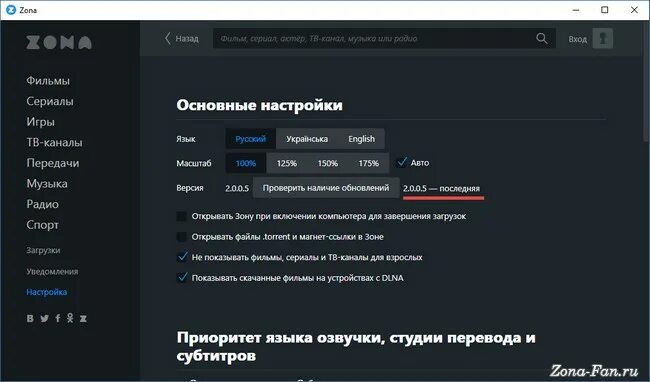Open Настройка page
This screenshot has width=650, height=382.
tap(46, 292)
